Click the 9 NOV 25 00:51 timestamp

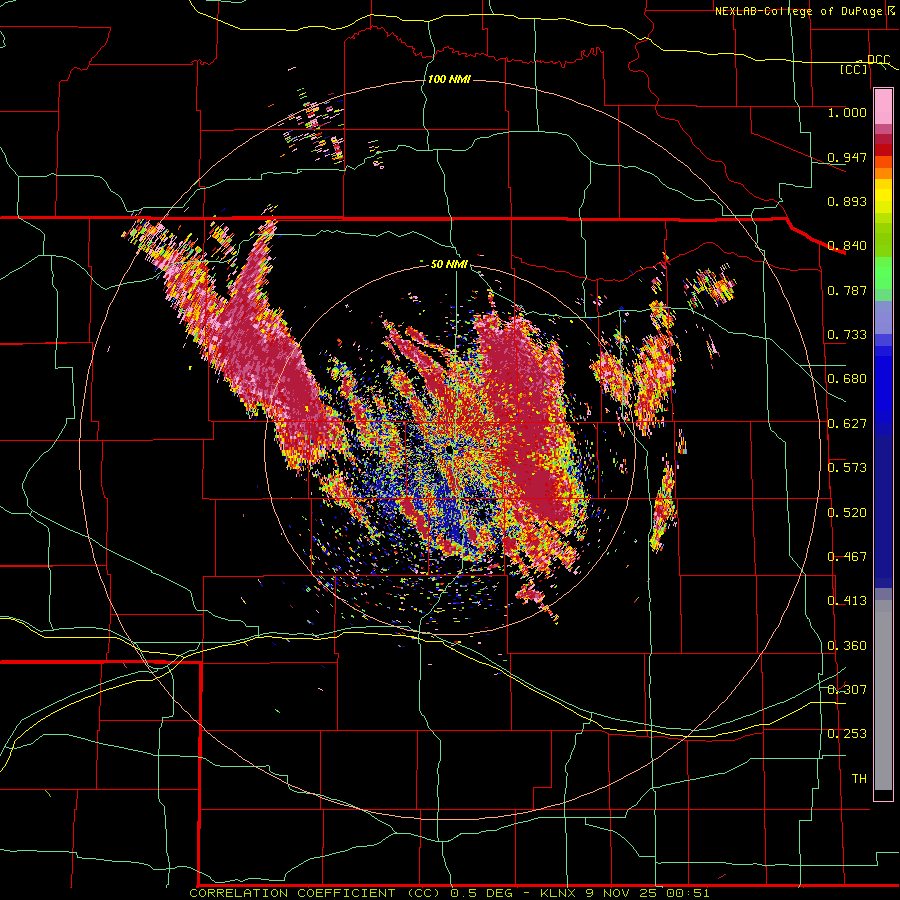click(647, 893)
